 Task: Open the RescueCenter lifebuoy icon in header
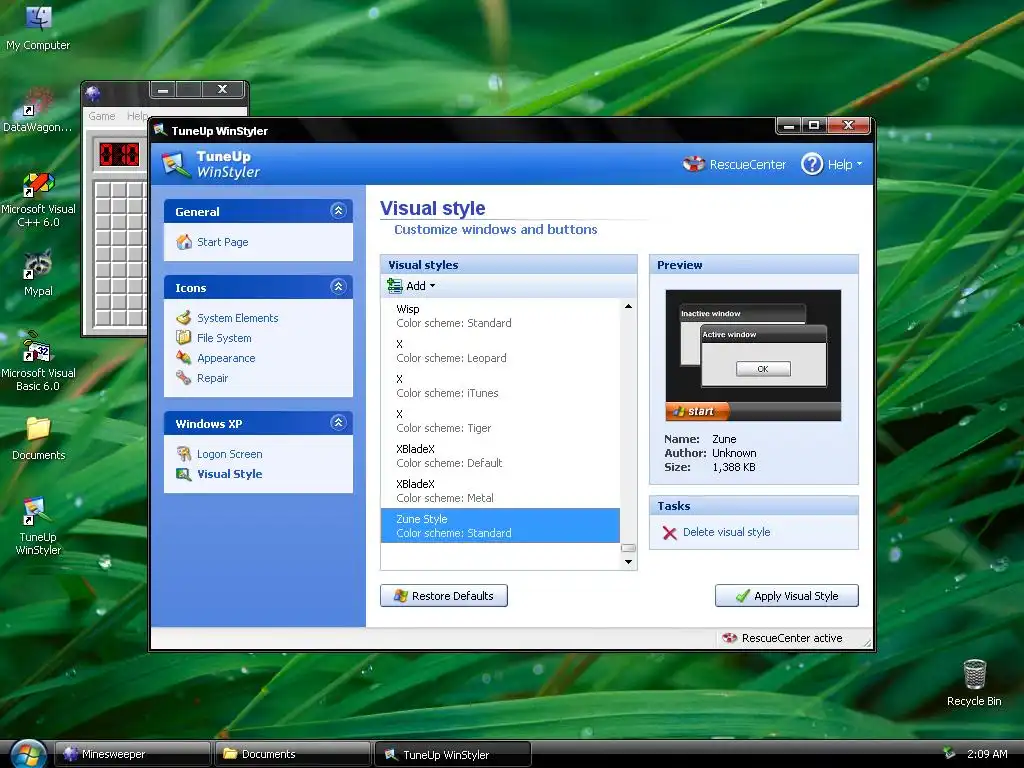coord(694,164)
